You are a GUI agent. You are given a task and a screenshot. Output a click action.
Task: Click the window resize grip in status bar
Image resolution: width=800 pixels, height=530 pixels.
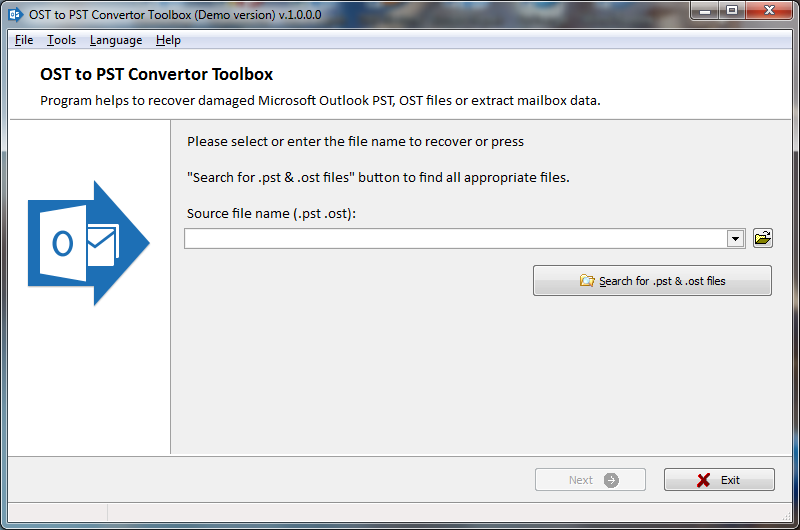[x=786, y=516]
